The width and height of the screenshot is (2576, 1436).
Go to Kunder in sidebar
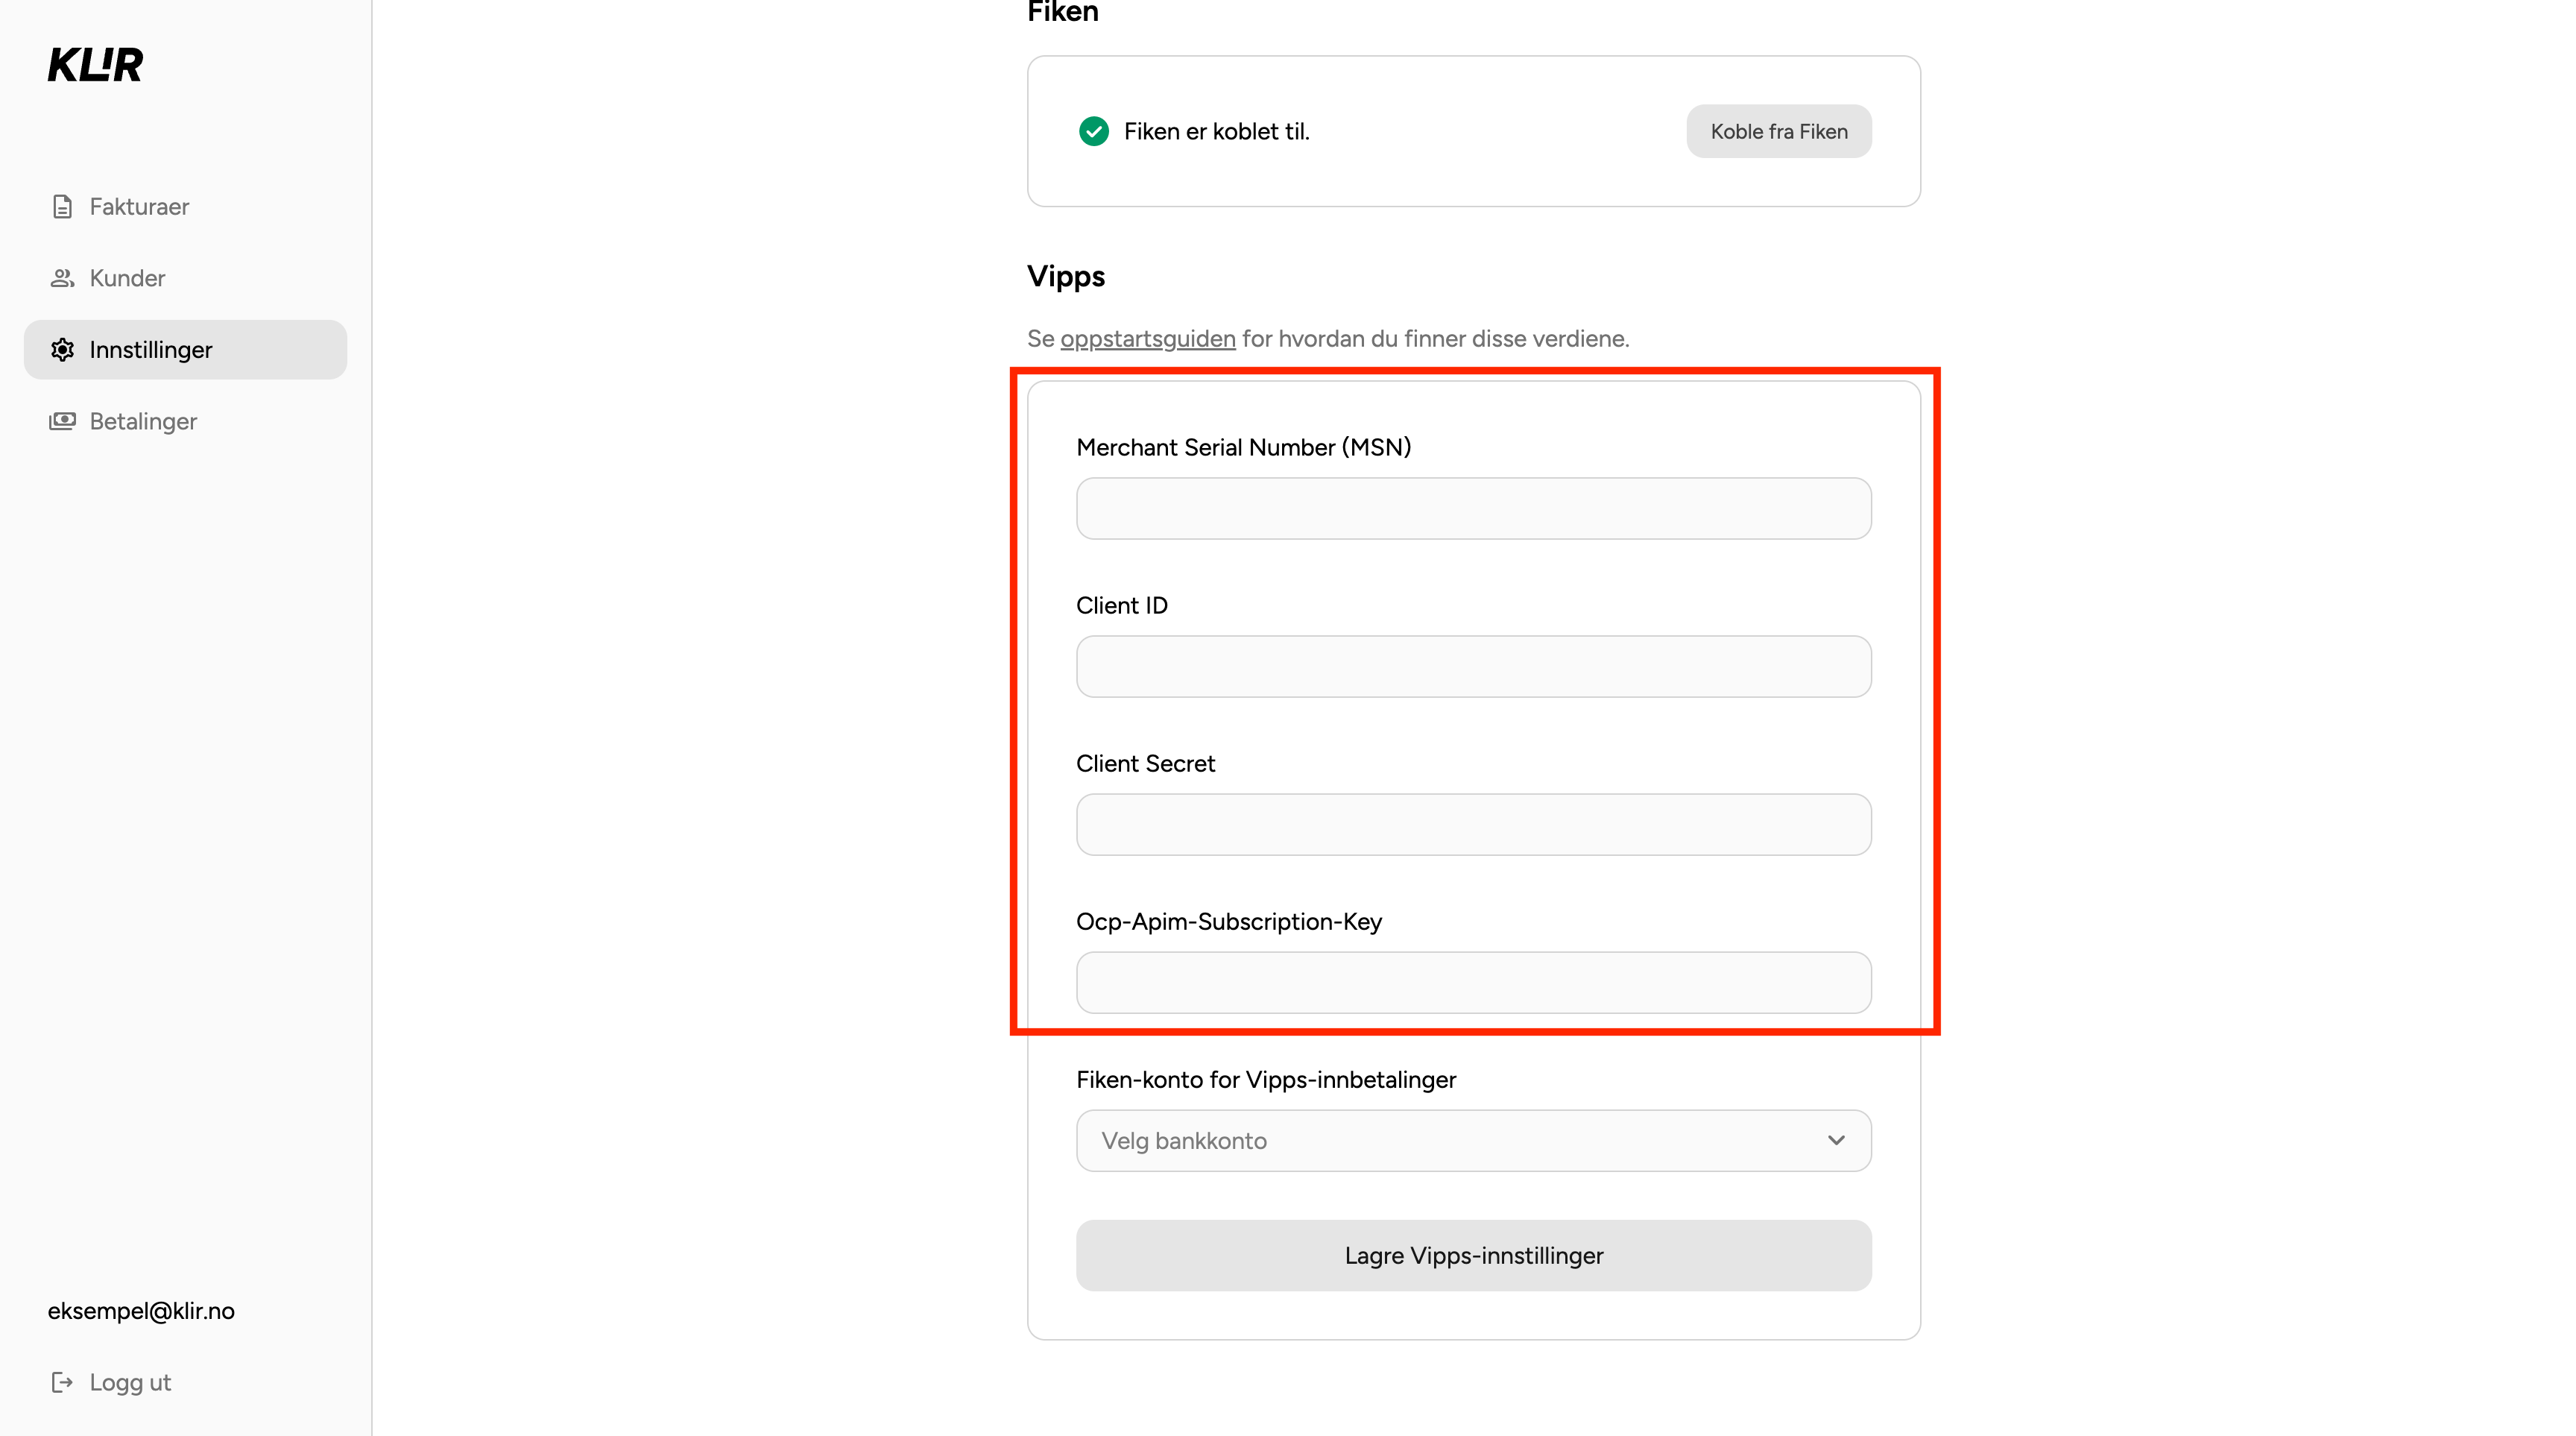pyautogui.click(x=185, y=278)
